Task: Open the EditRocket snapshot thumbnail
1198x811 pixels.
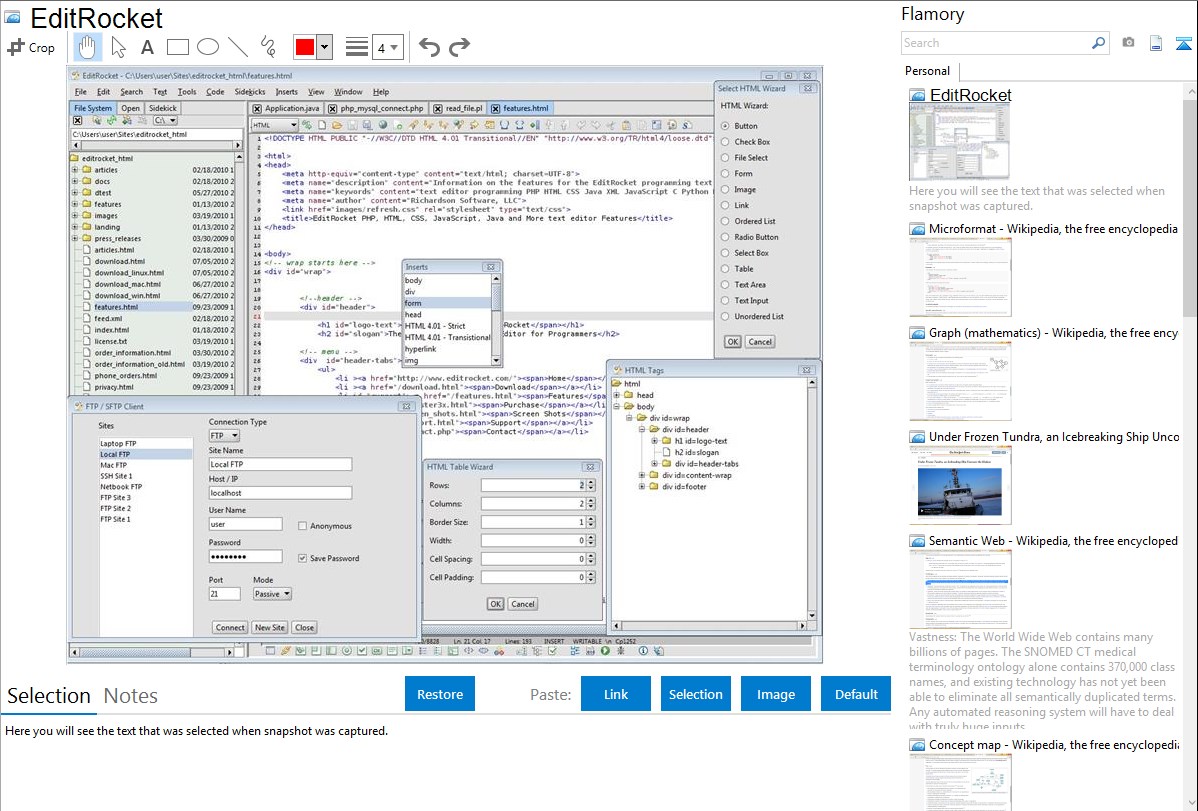Action: [960, 142]
